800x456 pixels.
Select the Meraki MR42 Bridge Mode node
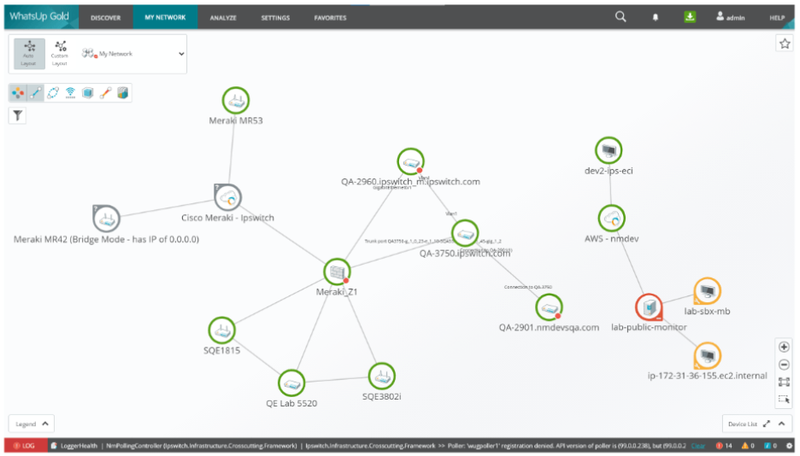click(x=106, y=219)
